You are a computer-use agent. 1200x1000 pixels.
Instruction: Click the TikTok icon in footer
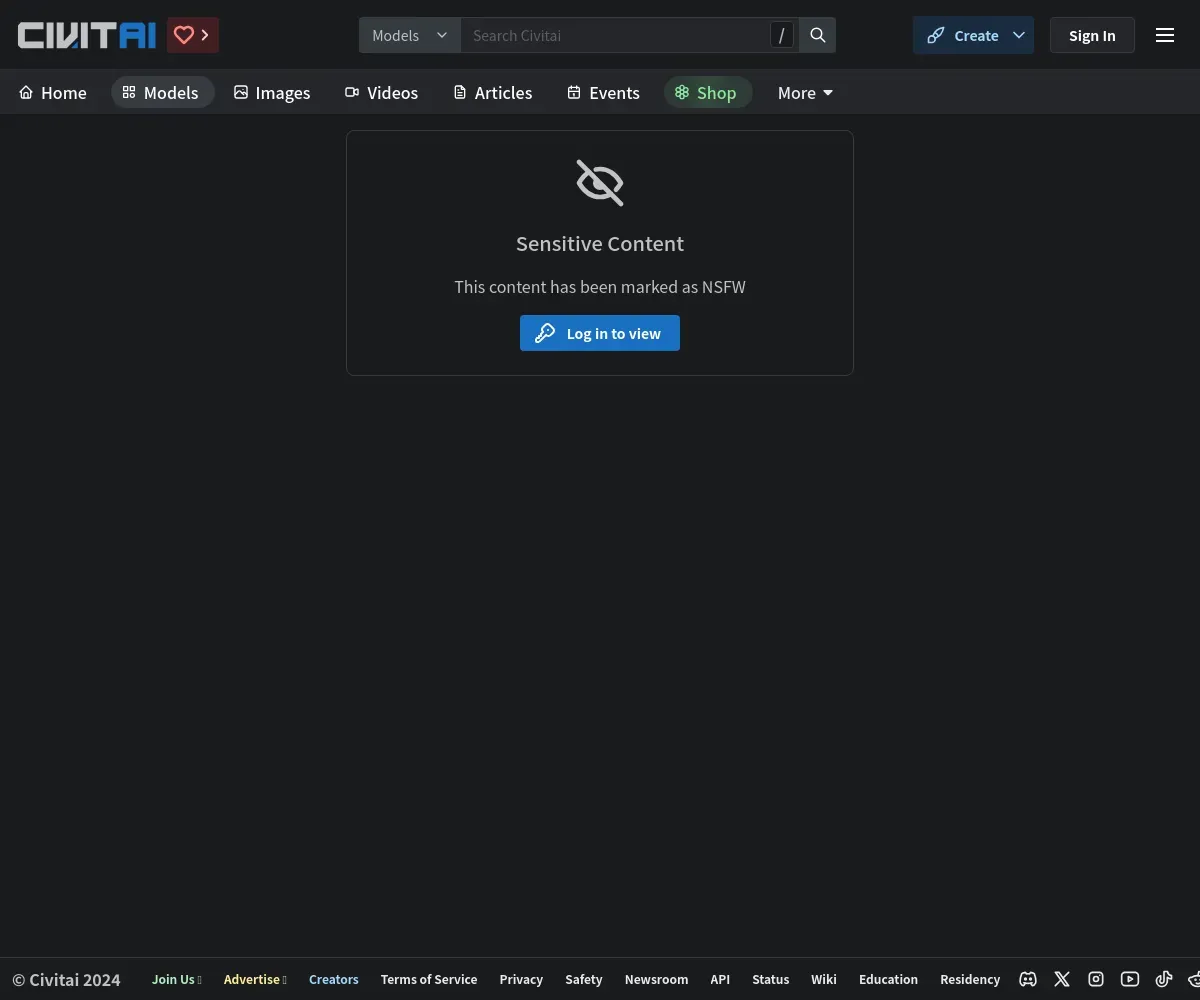pos(1164,979)
